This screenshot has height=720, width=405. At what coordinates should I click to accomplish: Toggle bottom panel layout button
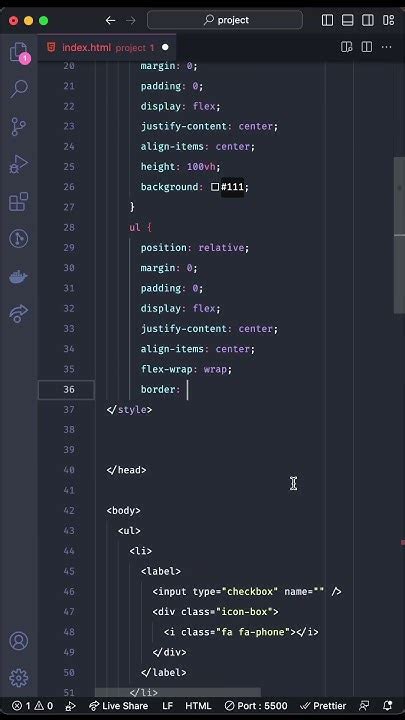pos(348,20)
